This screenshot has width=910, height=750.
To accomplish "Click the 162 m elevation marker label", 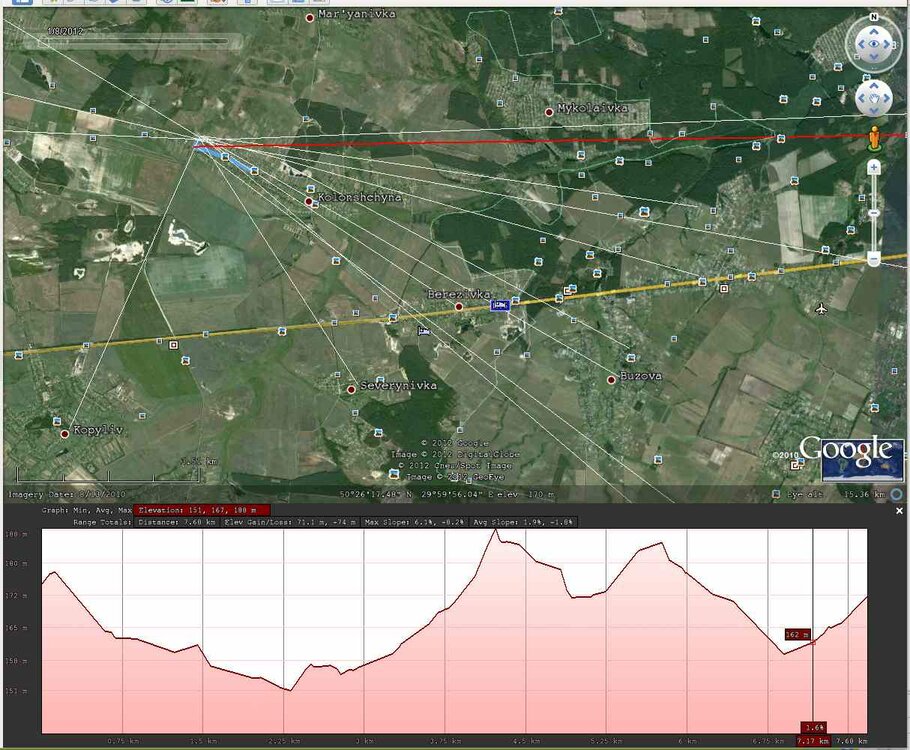I will point(797,634).
